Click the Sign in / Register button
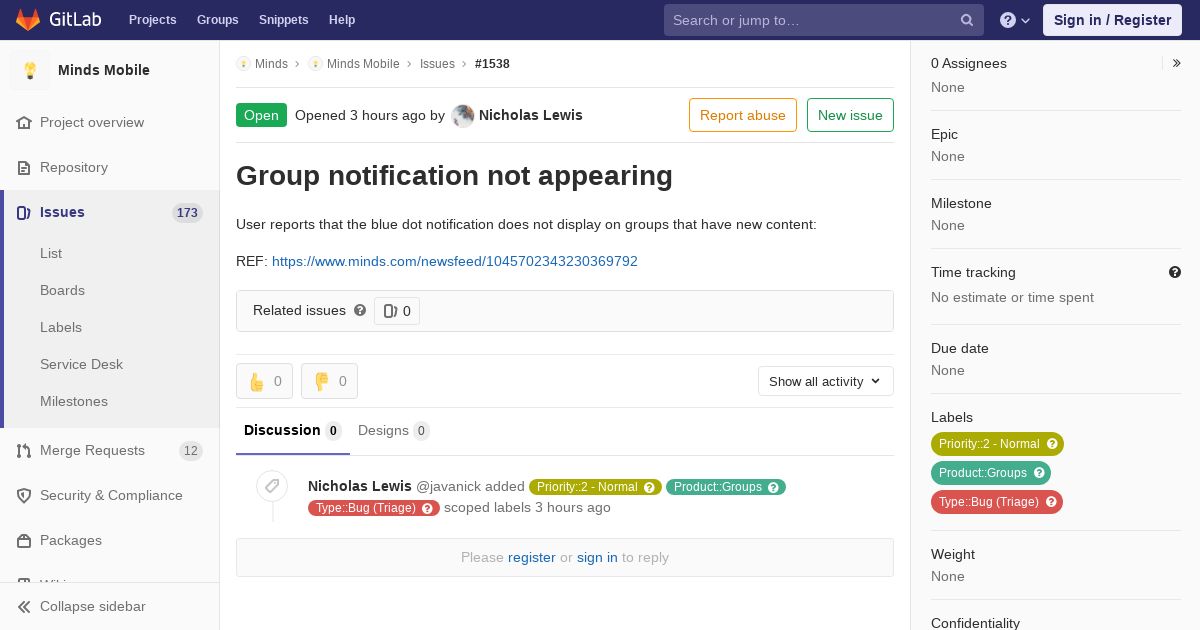1200x630 pixels. (1112, 20)
